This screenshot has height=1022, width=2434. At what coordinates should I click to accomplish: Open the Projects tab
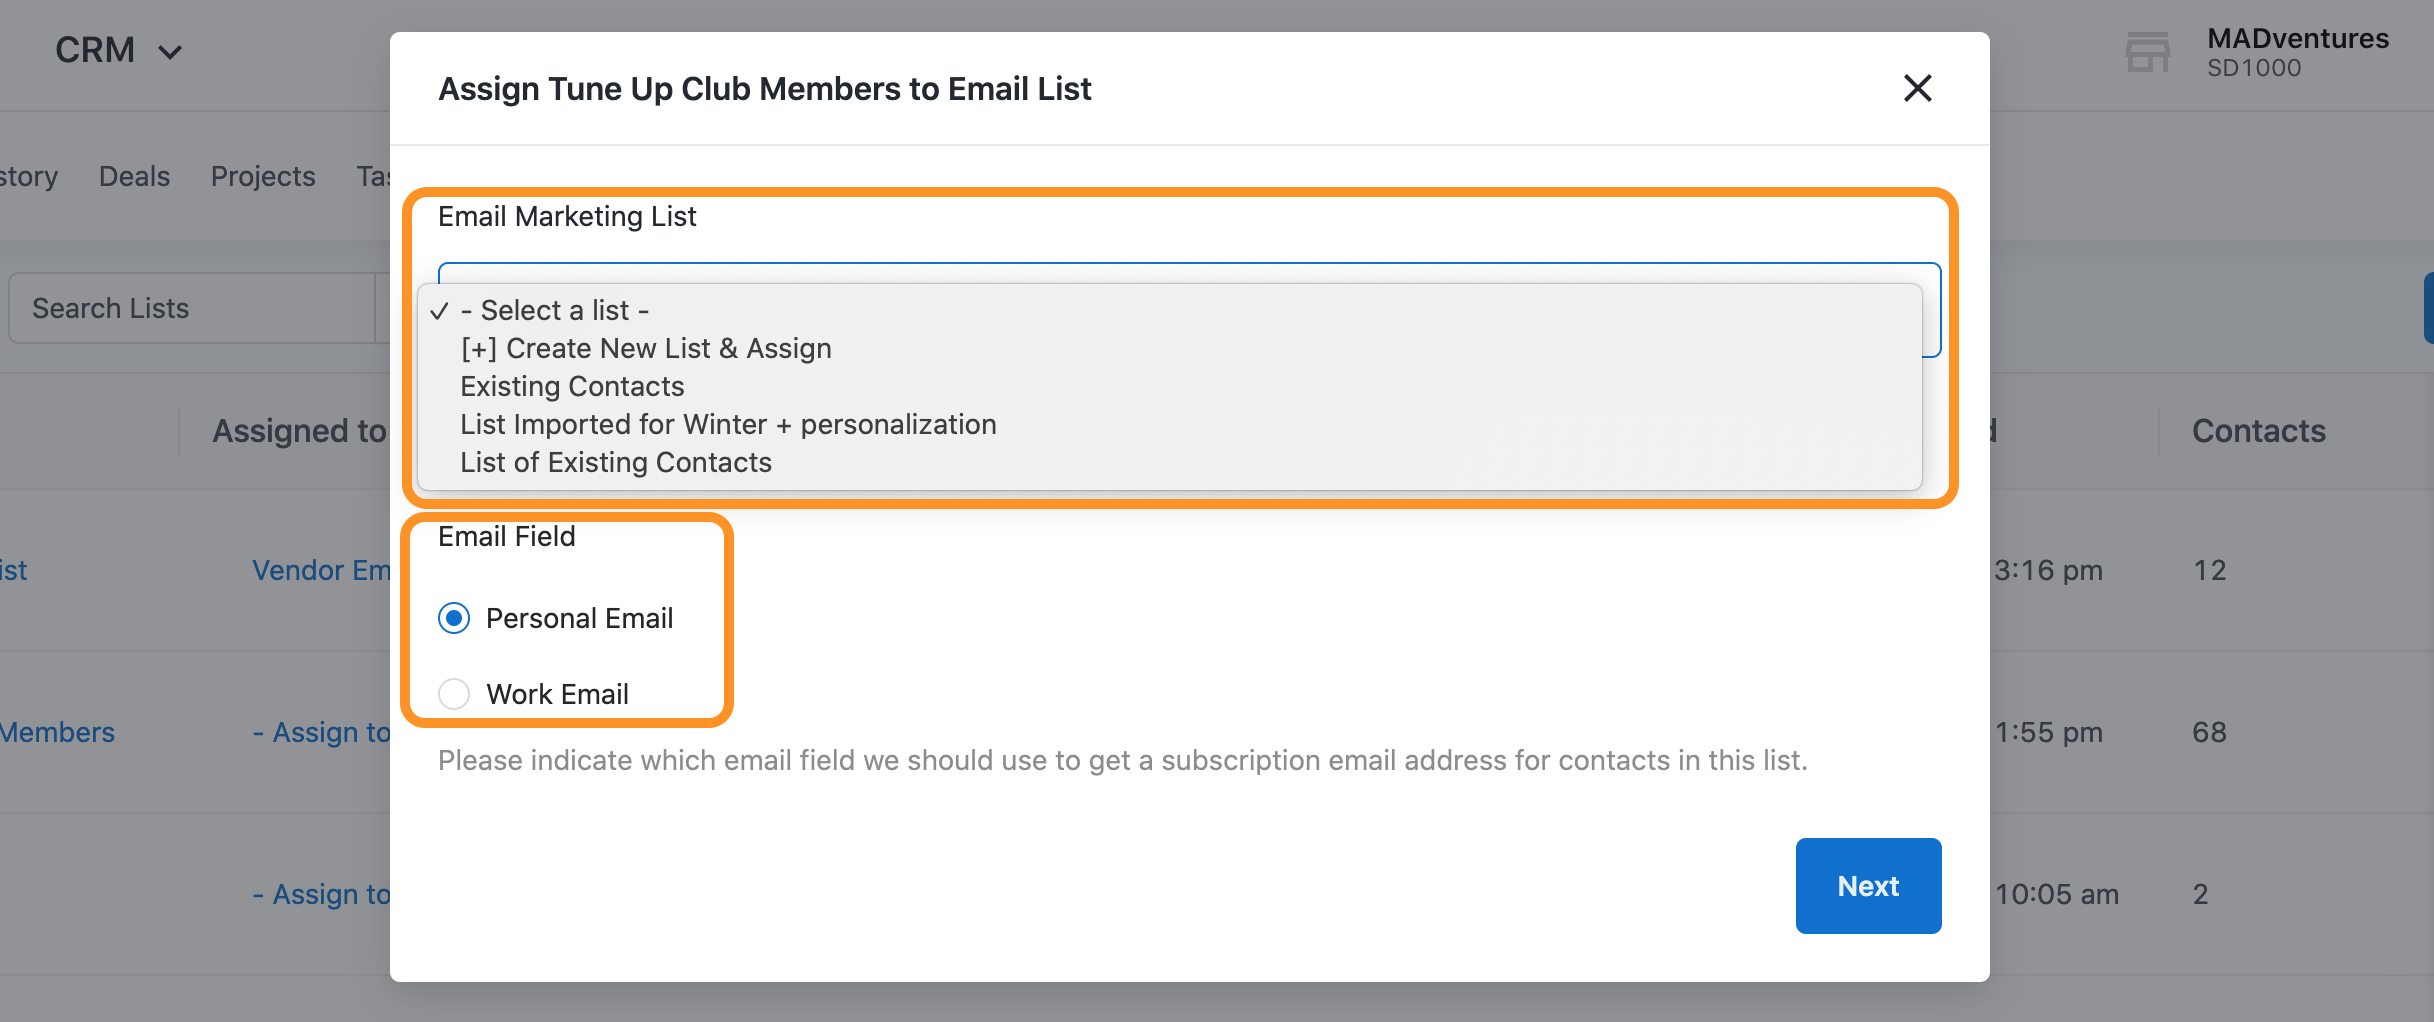[x=263, y=176]
